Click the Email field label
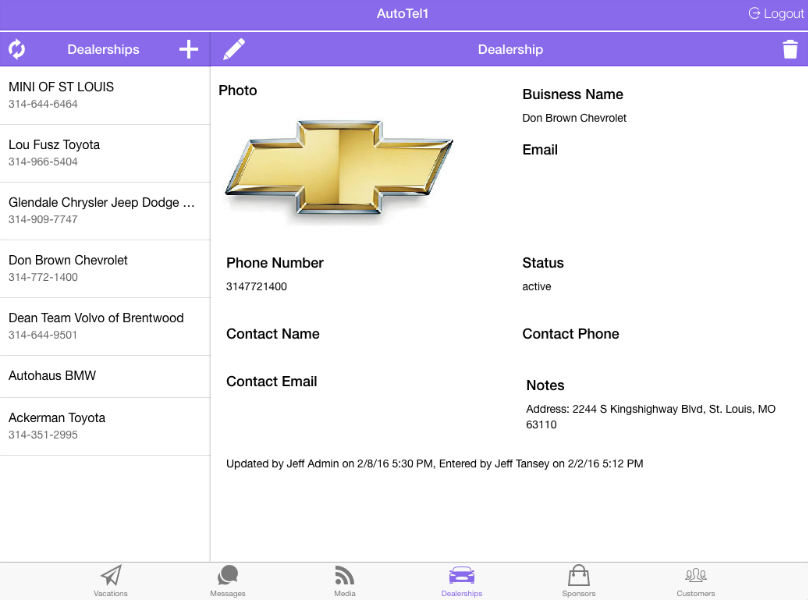The width and height of the screenshot is (808, 600). coord(540,150)
